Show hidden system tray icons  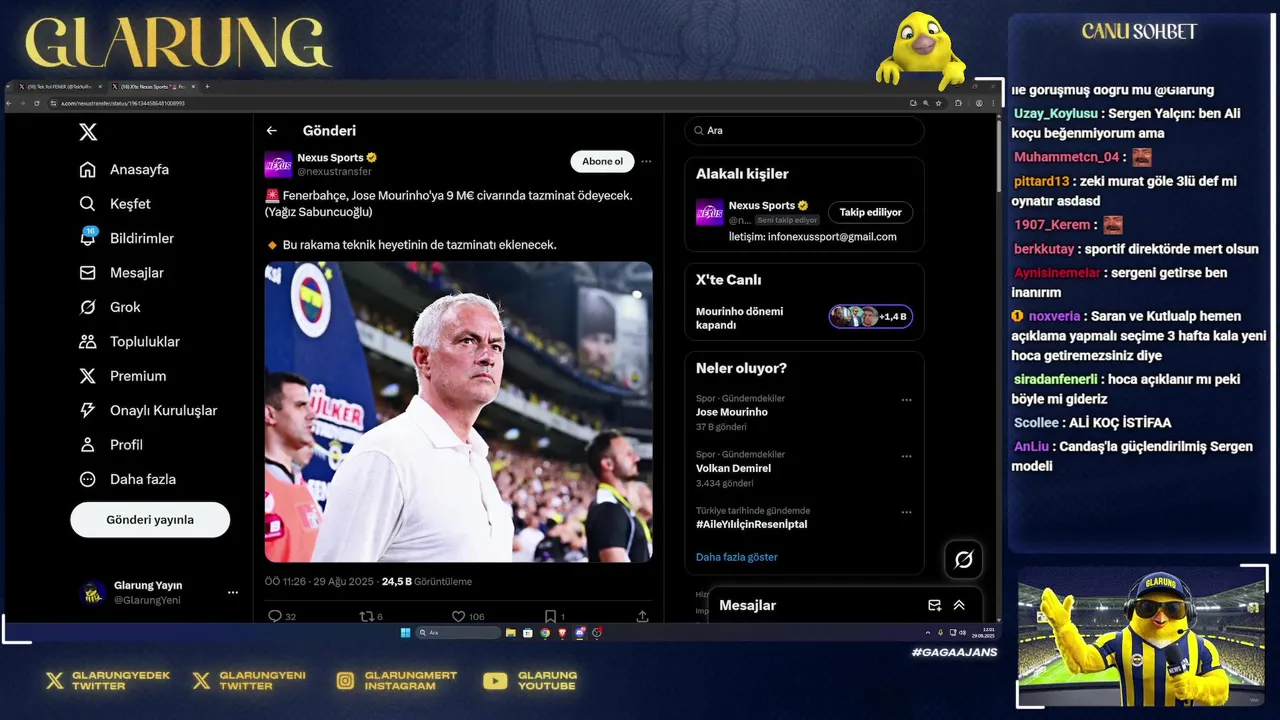pos(928,633)
